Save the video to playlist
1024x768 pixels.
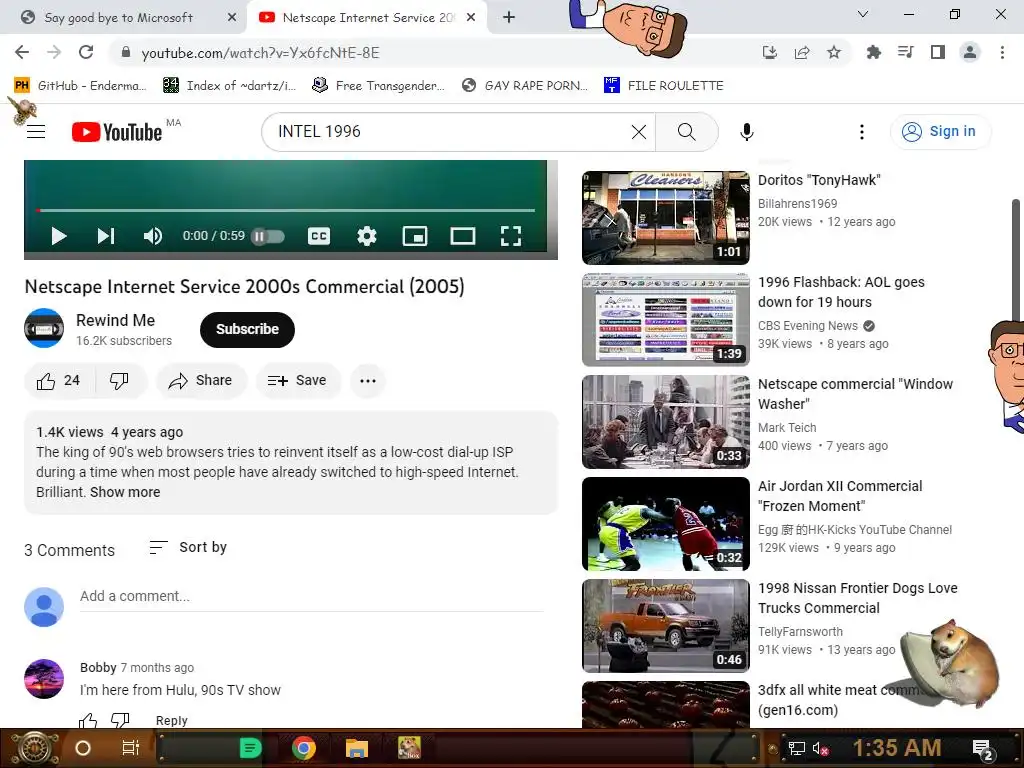[x=297, y=381]
